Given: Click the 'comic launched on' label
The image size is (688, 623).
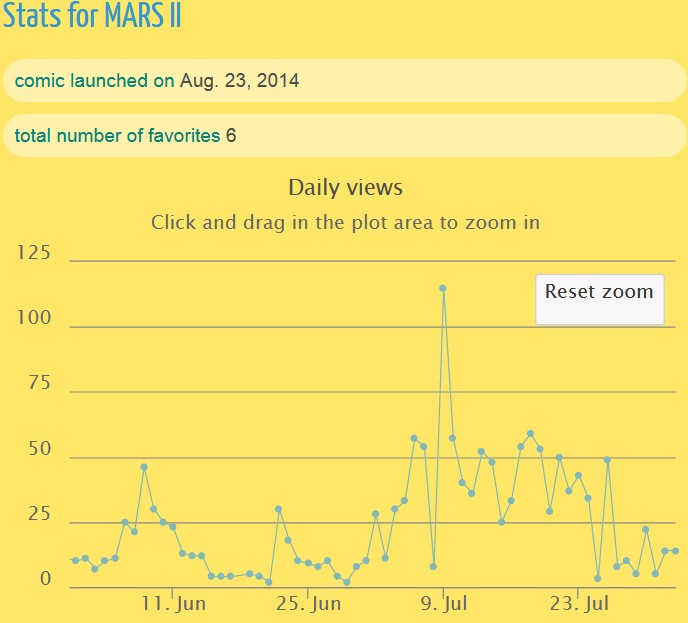Looking at the screenshot, I should [x=94, y=81].
